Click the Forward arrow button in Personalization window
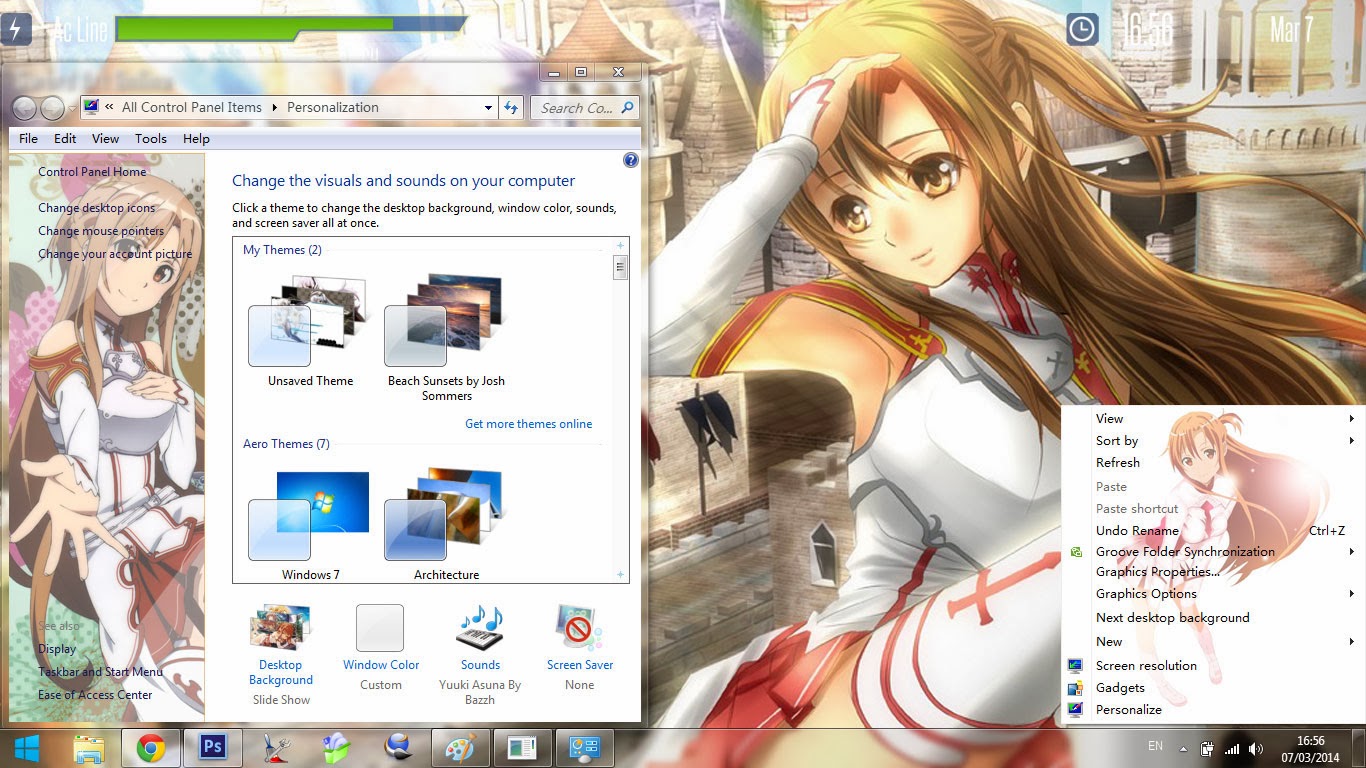The image size is (1366, 768). click(52, 108)
